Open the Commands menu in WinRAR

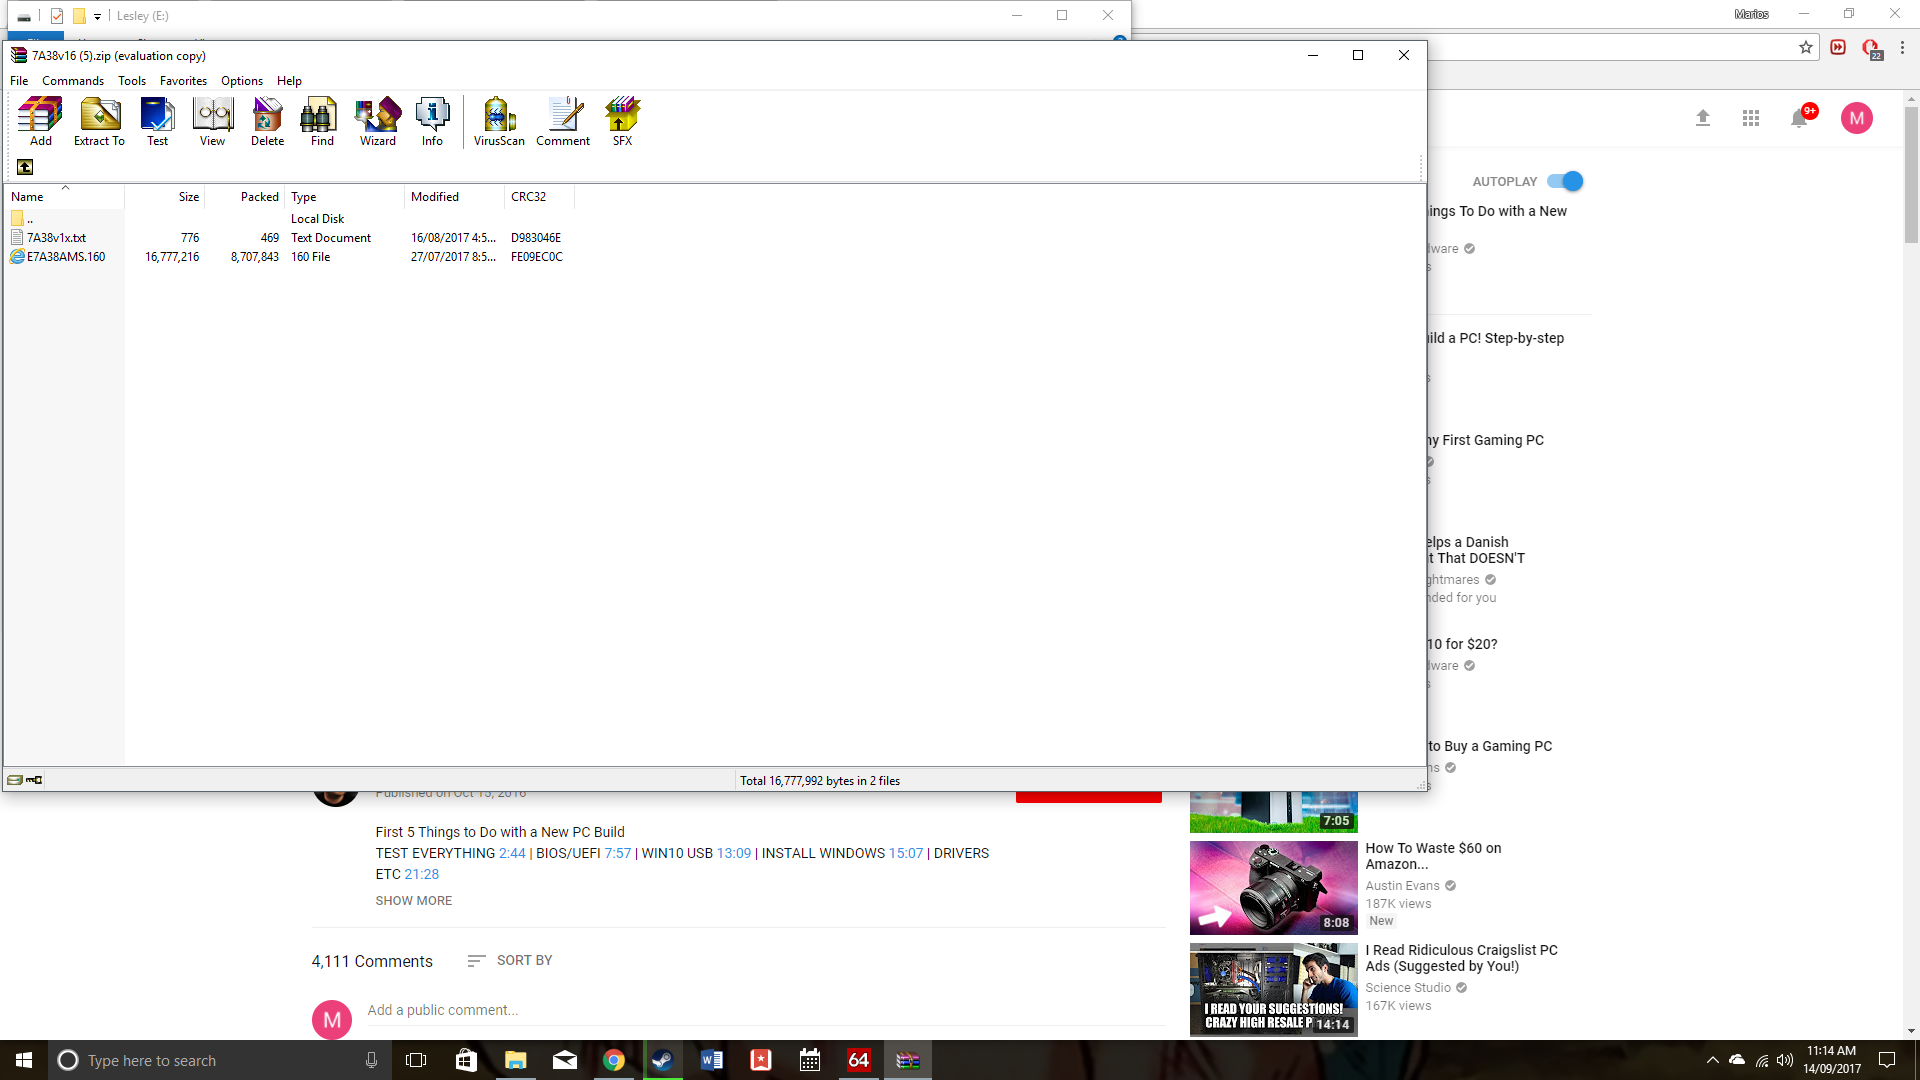pyautogui.click(x=73, y=81)
